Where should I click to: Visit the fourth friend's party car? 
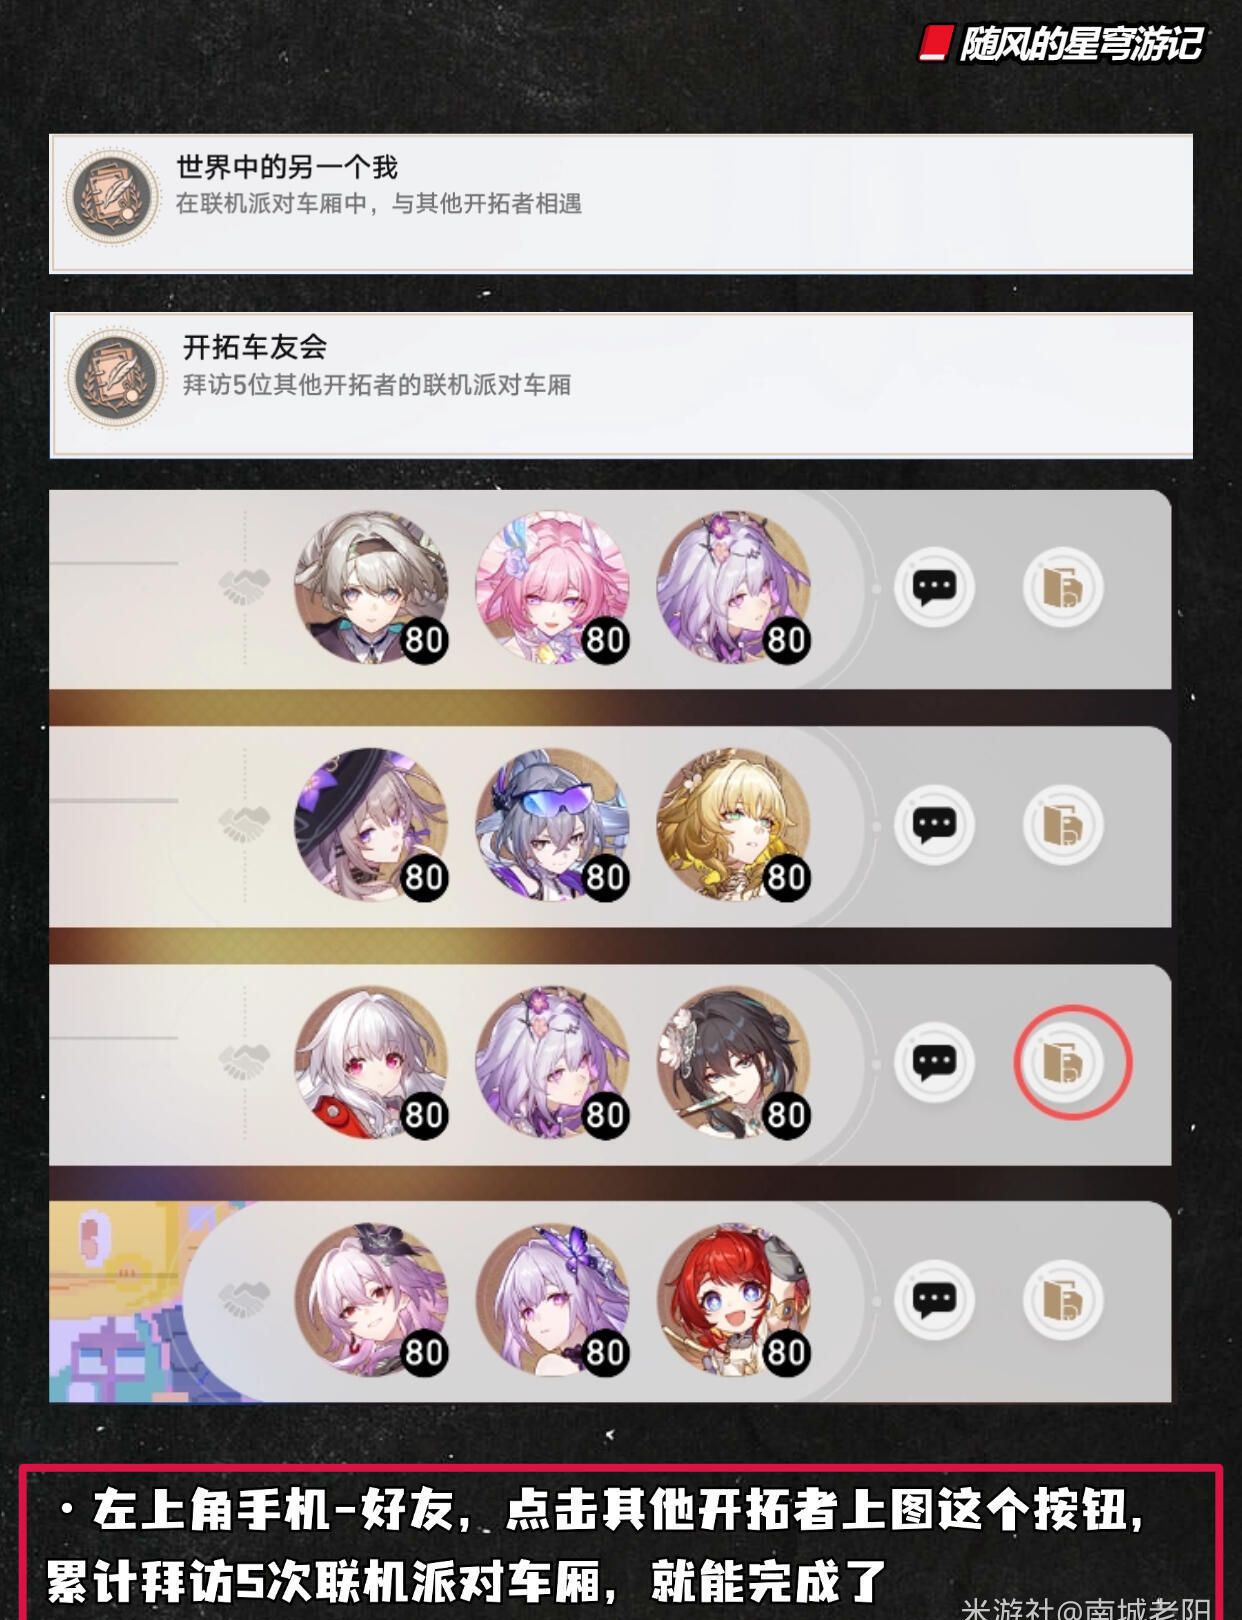click(1063, 1300)
